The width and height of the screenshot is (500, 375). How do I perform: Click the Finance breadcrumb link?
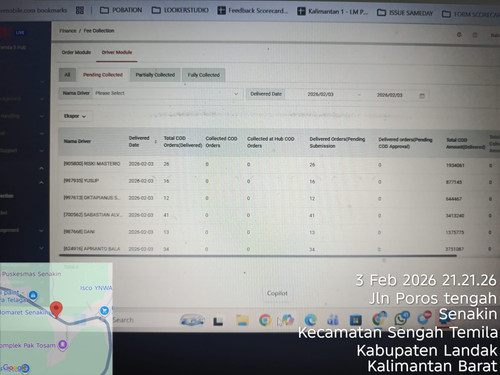[x=68, y=31]
